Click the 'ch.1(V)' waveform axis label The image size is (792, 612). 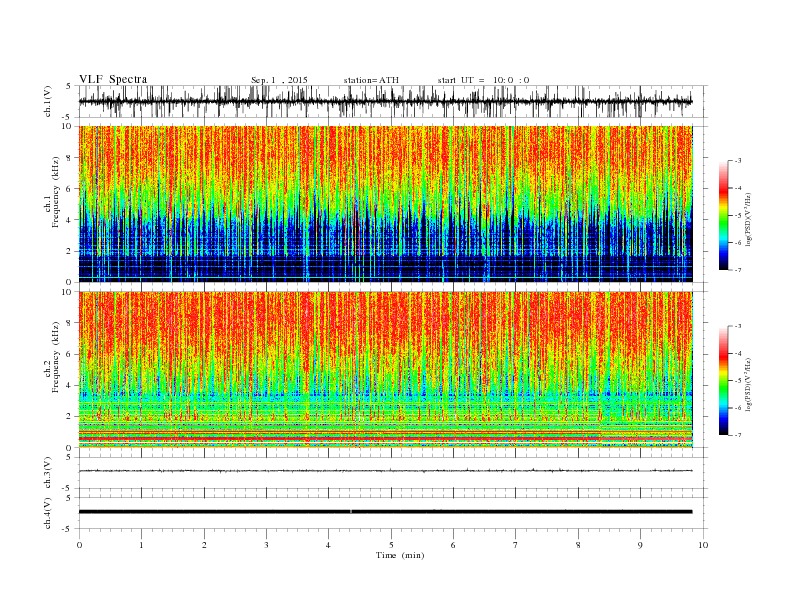pos(48,102)
